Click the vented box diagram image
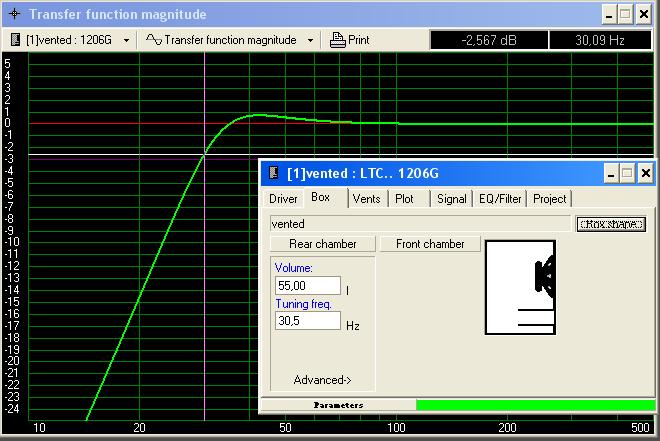660x441 pixels. point(520,287)
